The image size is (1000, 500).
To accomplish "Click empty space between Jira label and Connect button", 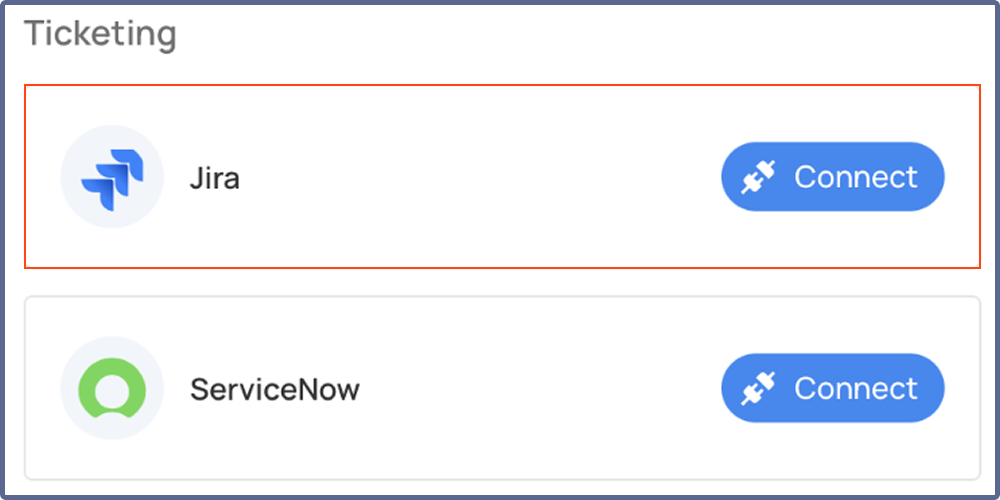I will coord(480,177).
